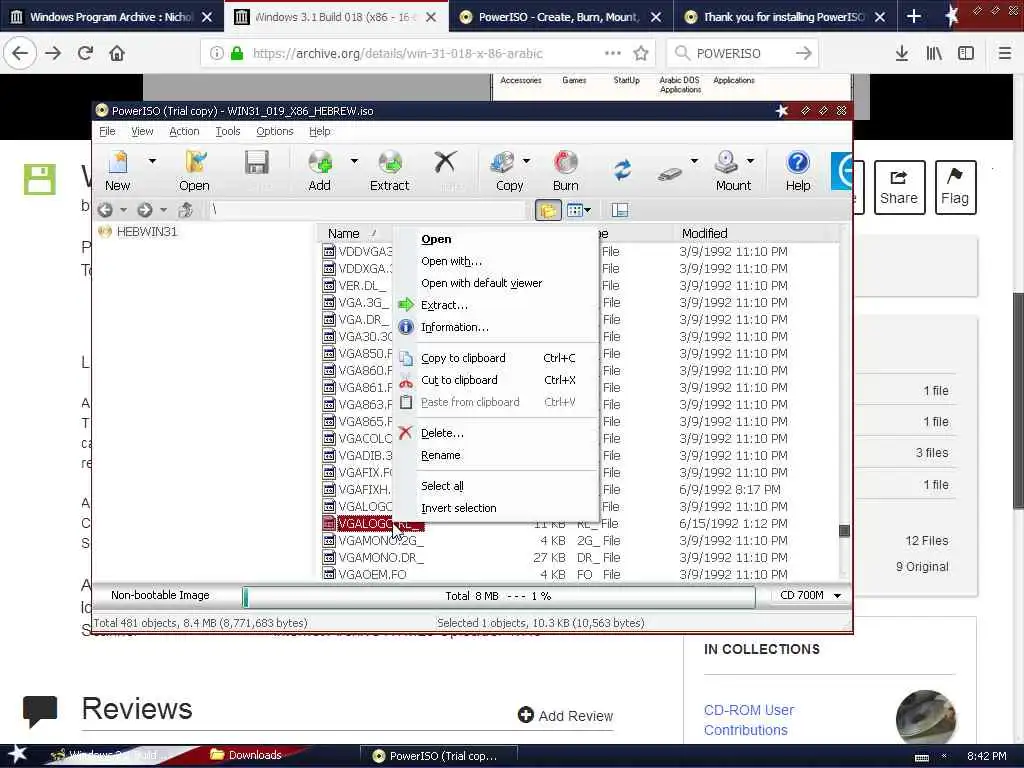
Task: Expand the Mount button dropdown arrow
Action: click(x=750, y=161)
